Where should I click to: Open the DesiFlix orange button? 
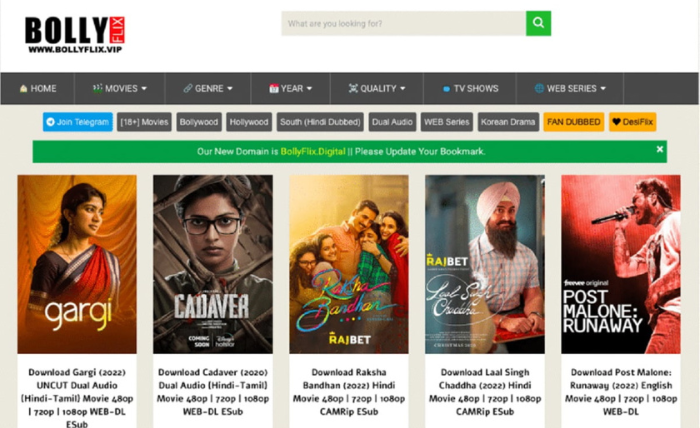[633, 122]
